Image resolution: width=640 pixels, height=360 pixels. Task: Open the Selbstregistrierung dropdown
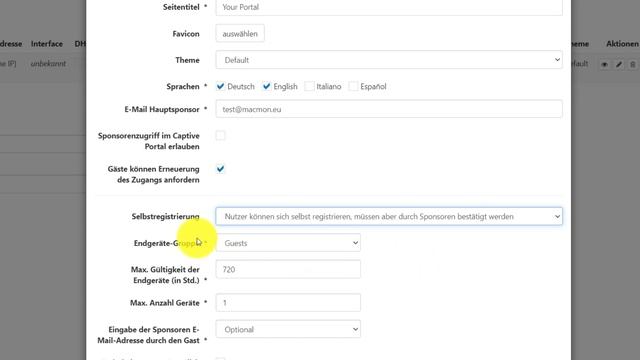(389, 216)
